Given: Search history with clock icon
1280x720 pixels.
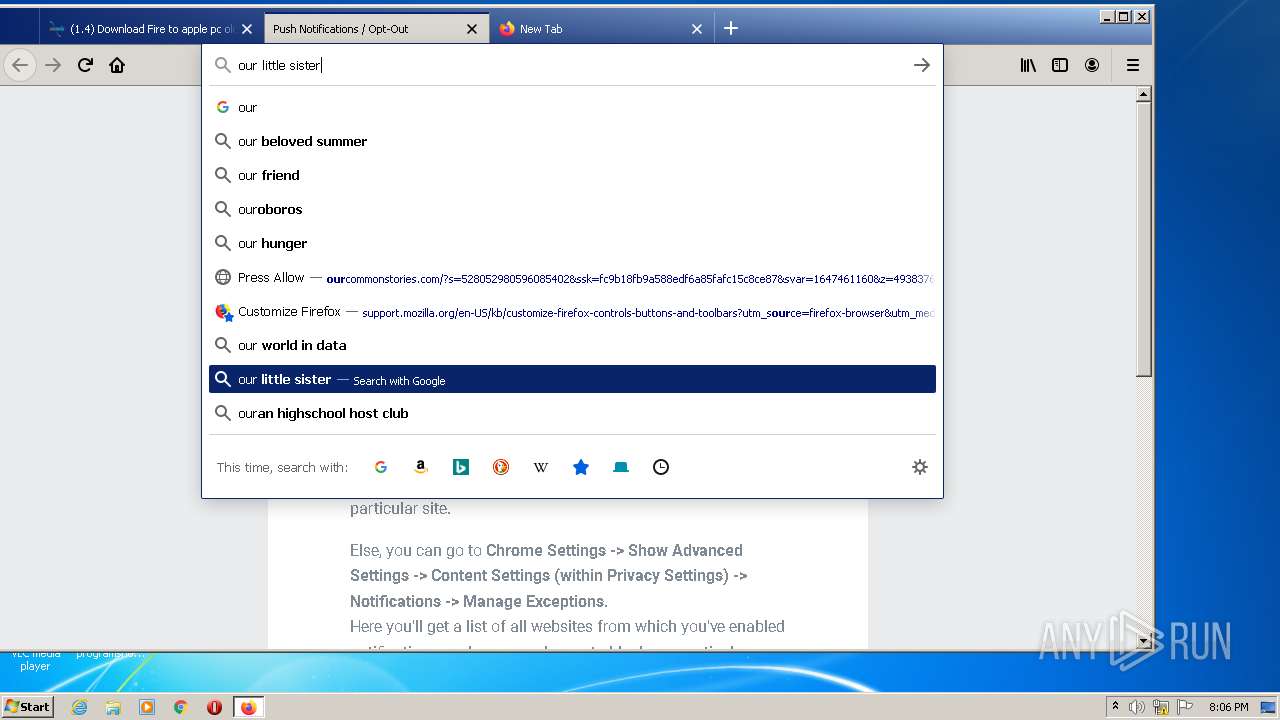Looking at the screenshot, I should (661, 467).
